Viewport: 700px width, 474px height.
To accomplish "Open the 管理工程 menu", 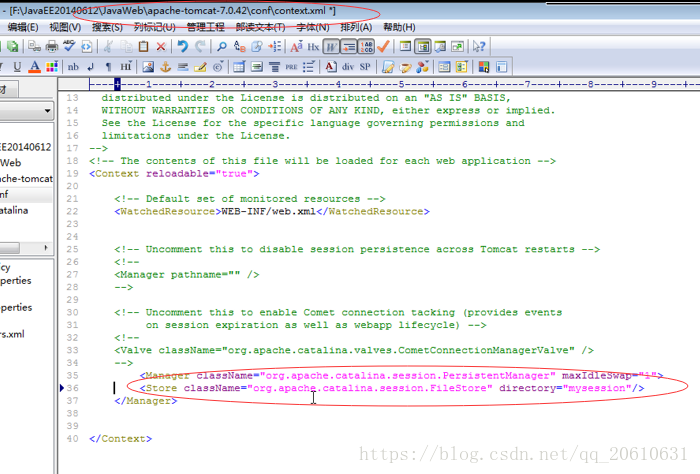I will (205, 27).
